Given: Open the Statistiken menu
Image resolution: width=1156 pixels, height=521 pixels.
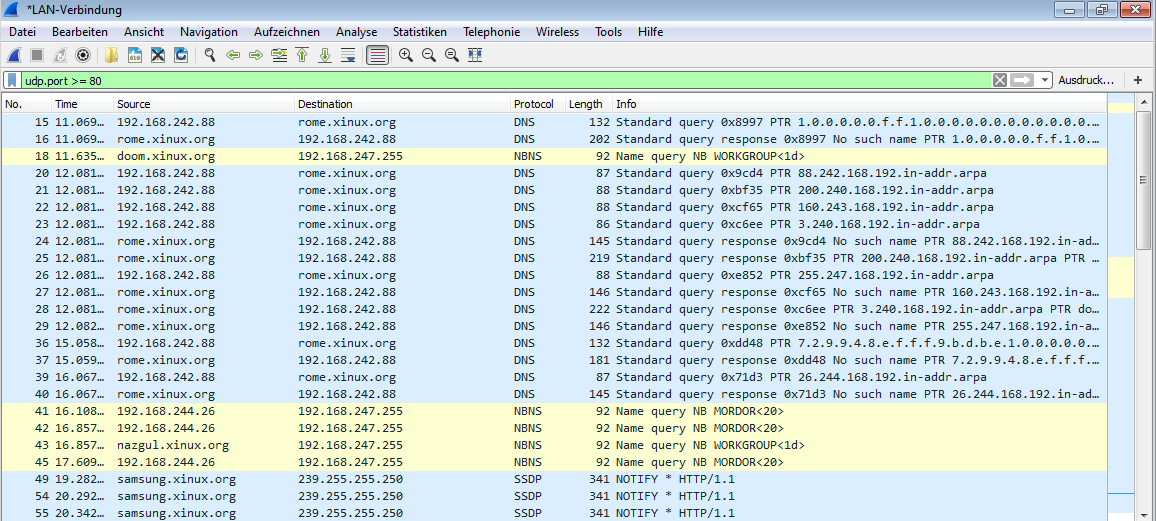Looking at the screenshot, I should pyautogui.click(x=419, y=32).
